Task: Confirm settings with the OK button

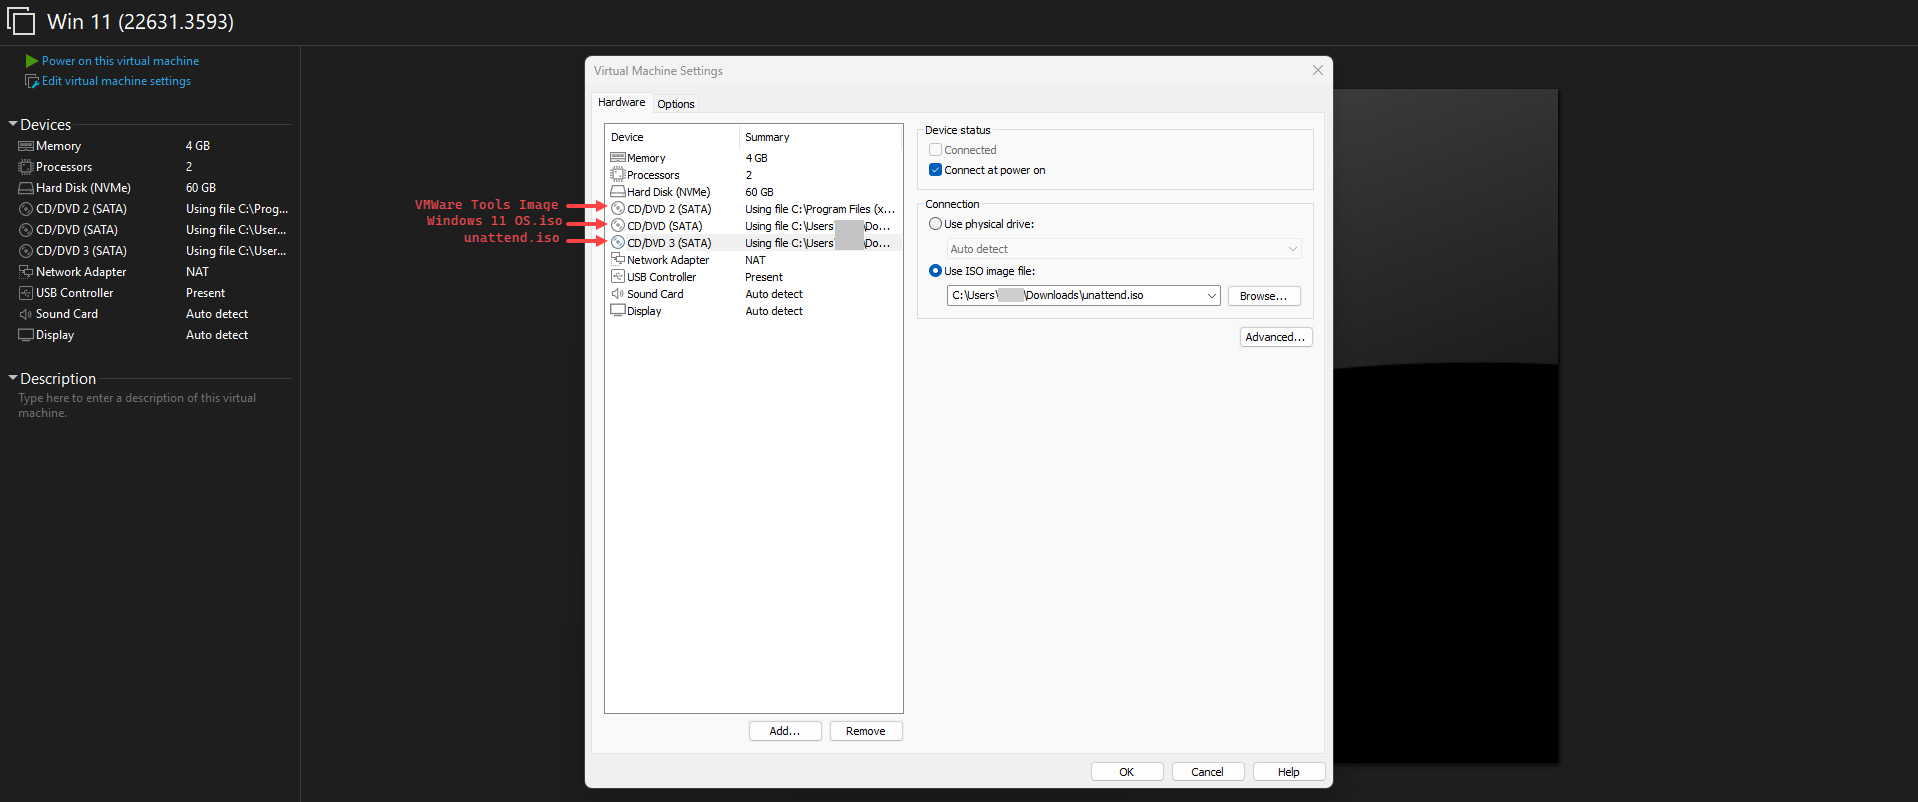Action: 1127,772
